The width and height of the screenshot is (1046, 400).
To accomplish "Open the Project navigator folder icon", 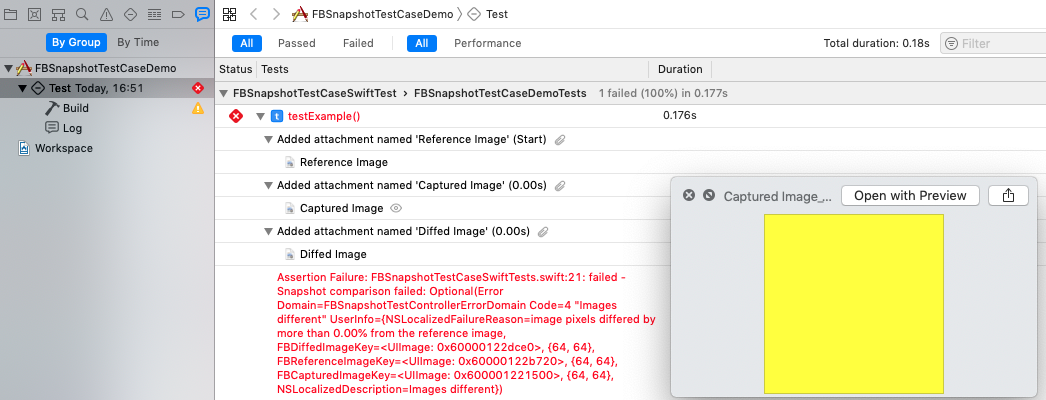I will click(11, 14).
